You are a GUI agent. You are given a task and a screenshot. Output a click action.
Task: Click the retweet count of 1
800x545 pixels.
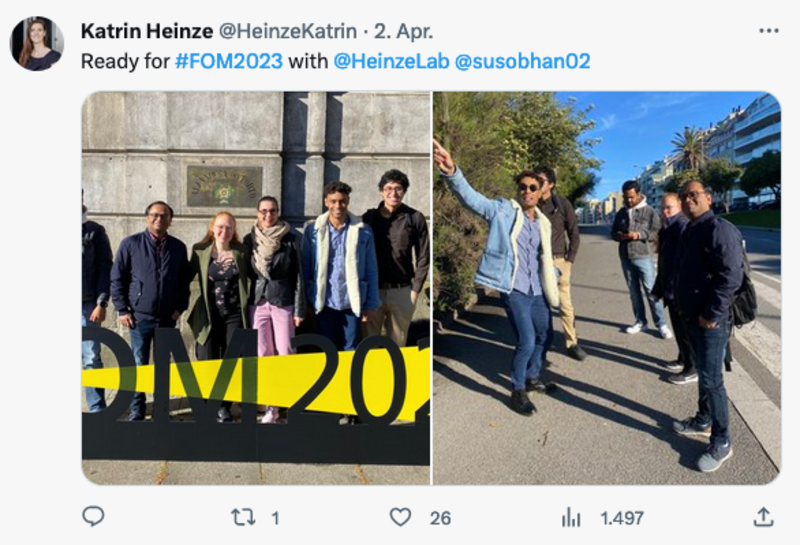pos(275,518)
